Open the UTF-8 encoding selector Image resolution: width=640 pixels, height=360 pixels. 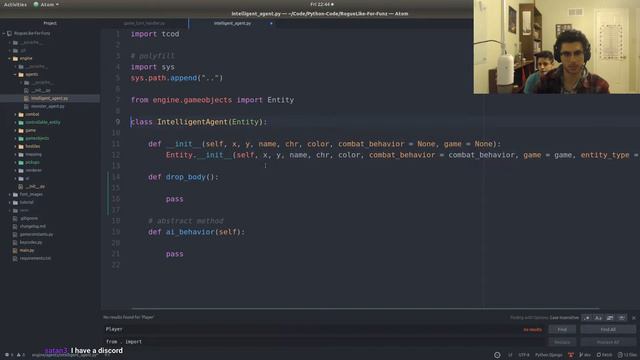524,355
